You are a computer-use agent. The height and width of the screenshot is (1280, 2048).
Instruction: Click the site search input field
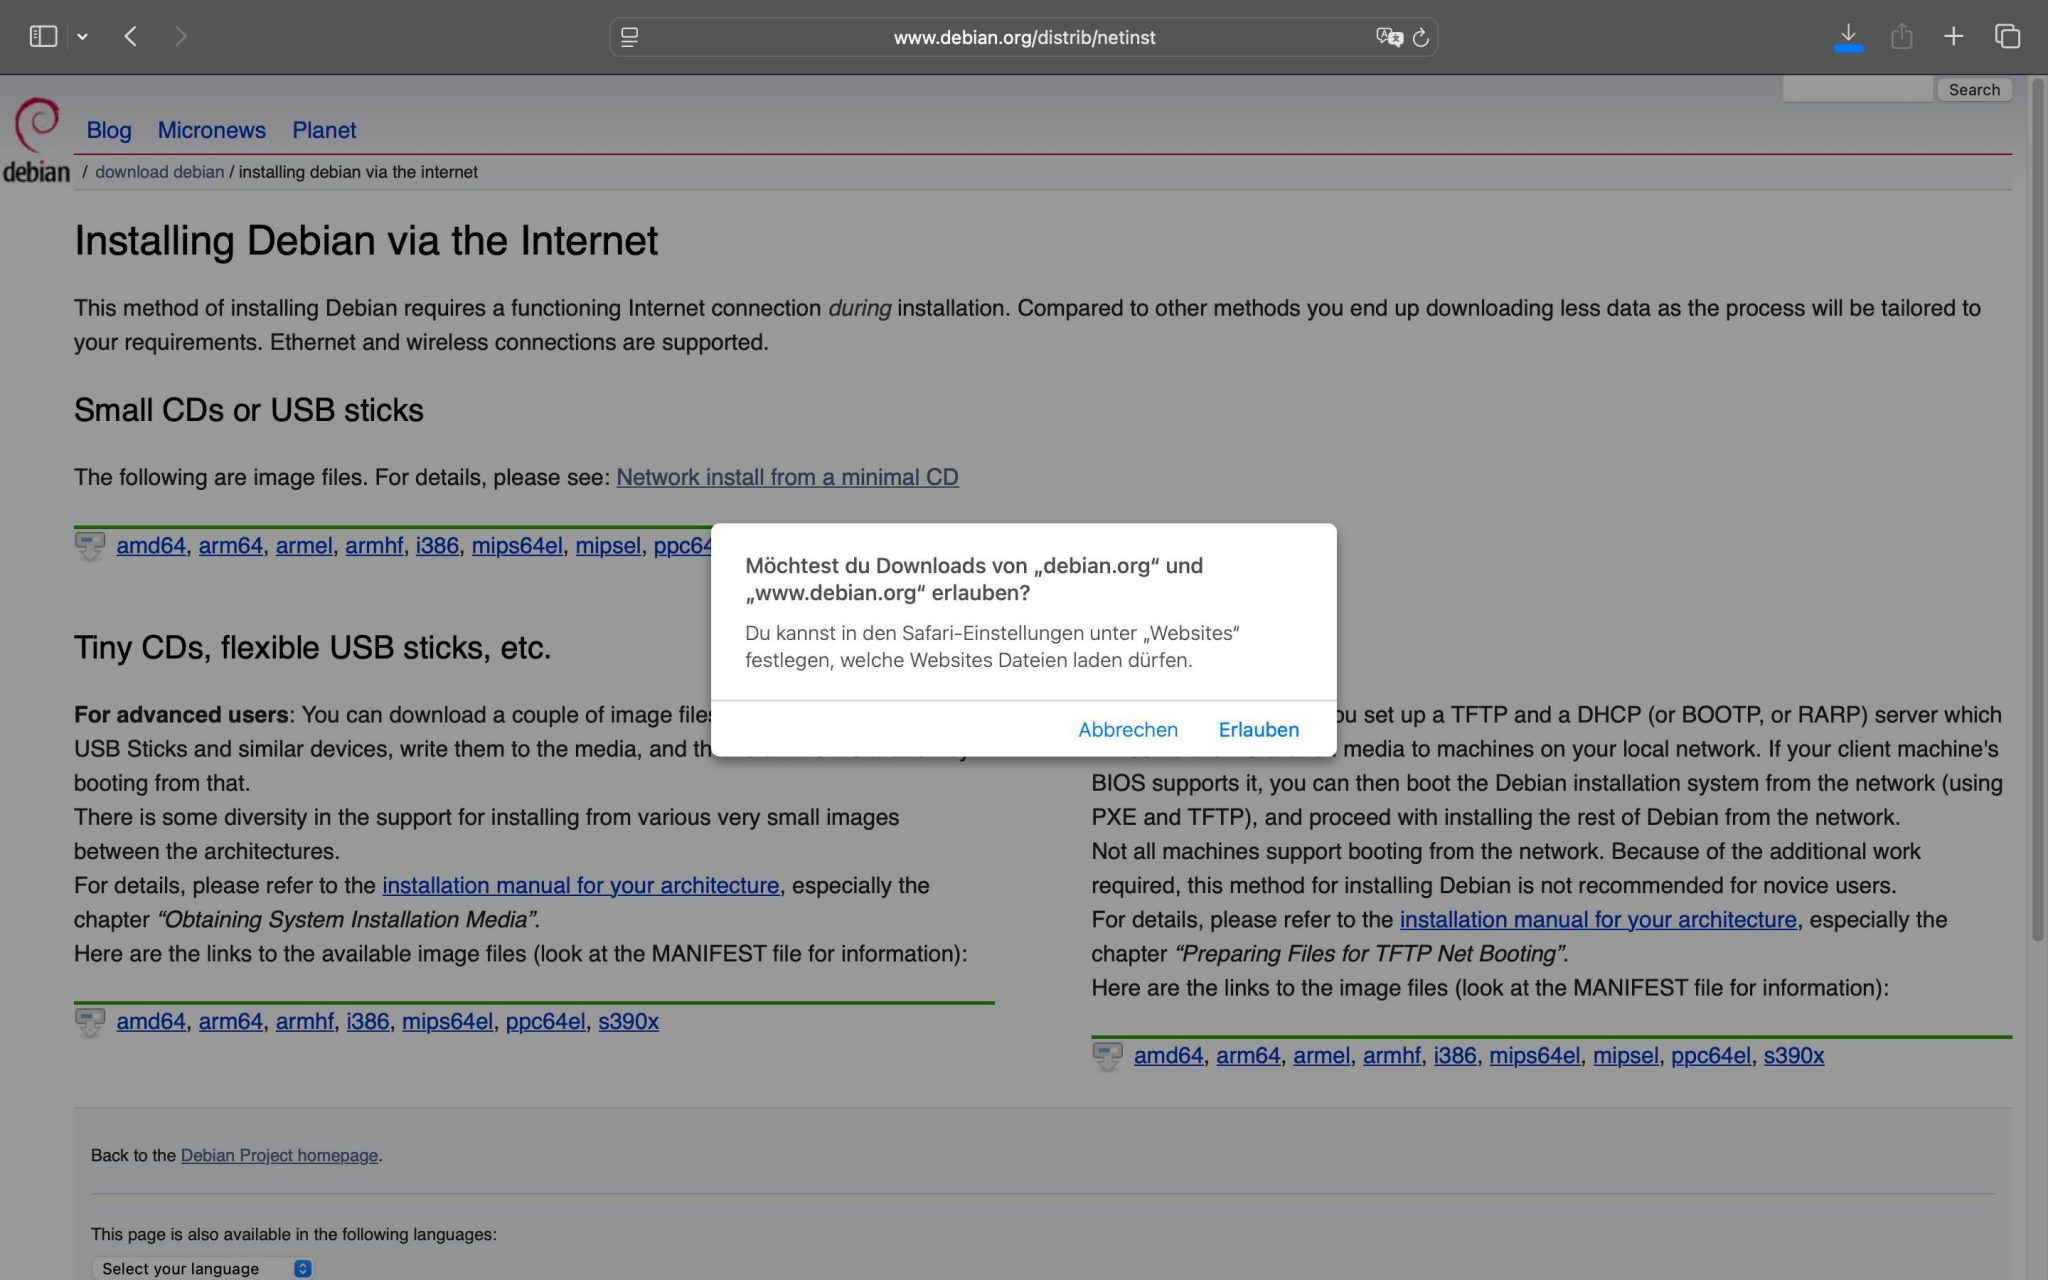[1857, 90]
